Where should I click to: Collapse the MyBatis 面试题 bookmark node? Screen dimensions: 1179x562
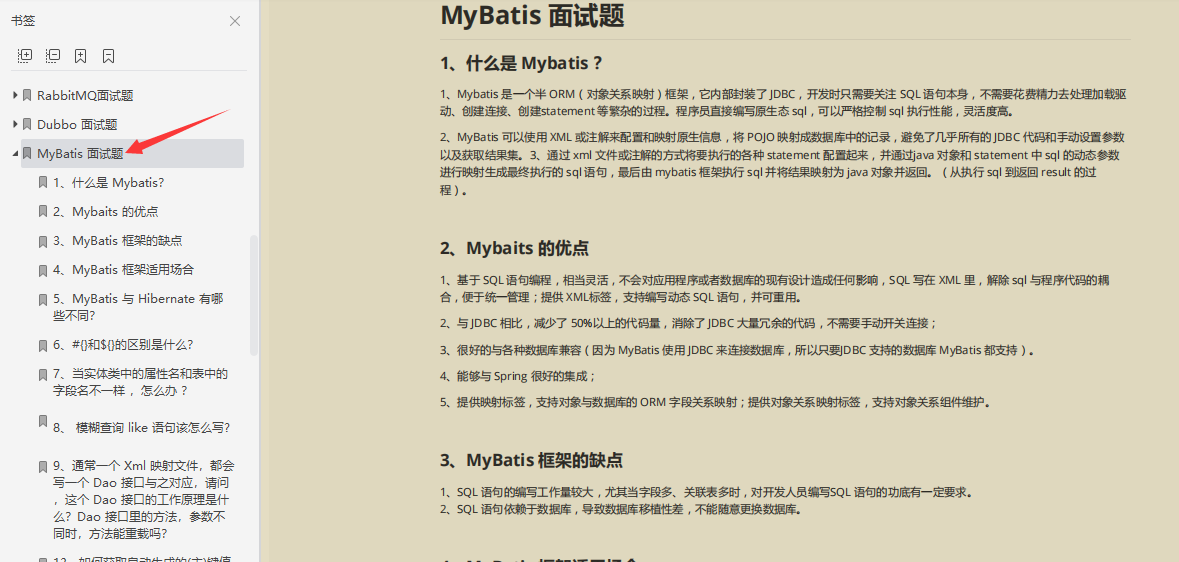click(15, 153)
